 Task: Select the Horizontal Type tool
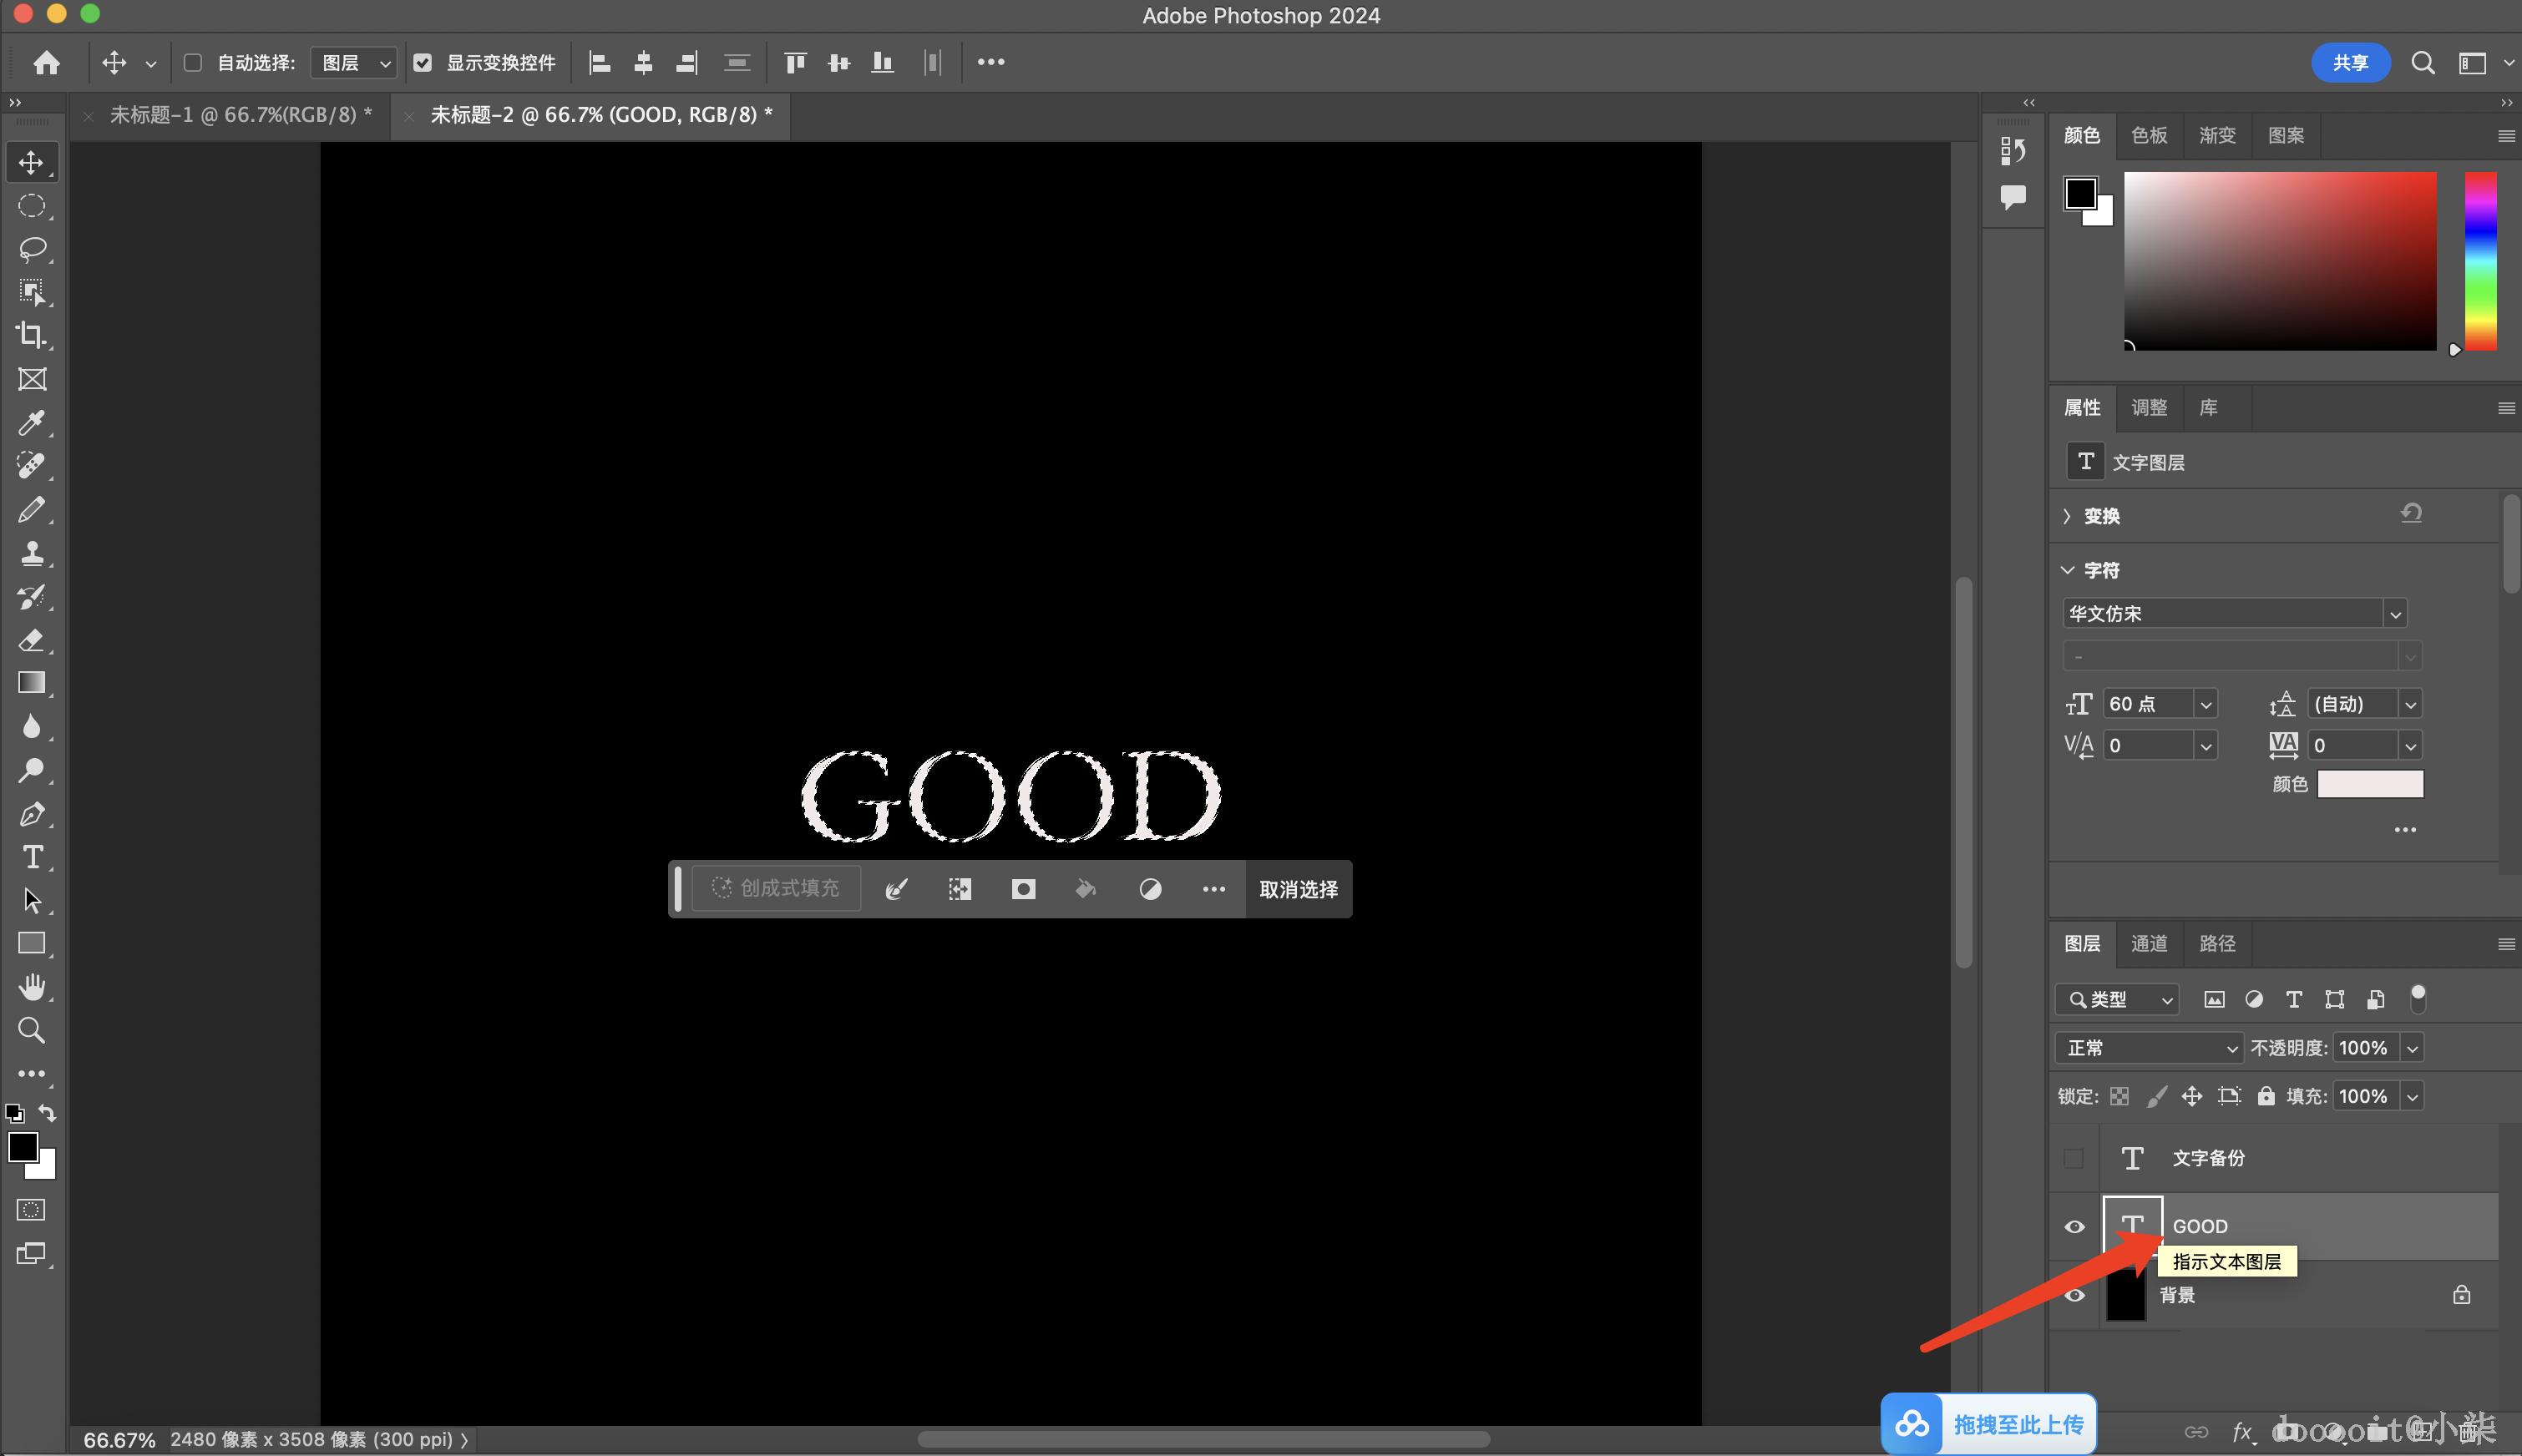tap(32, 857)
